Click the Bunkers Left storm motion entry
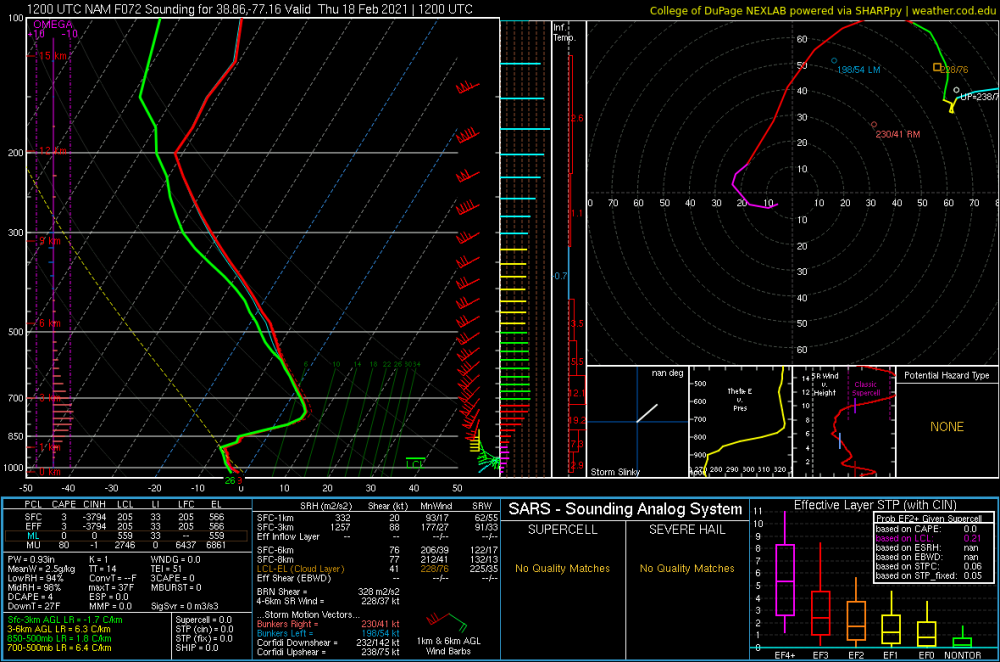 click(x=328, y=633)
